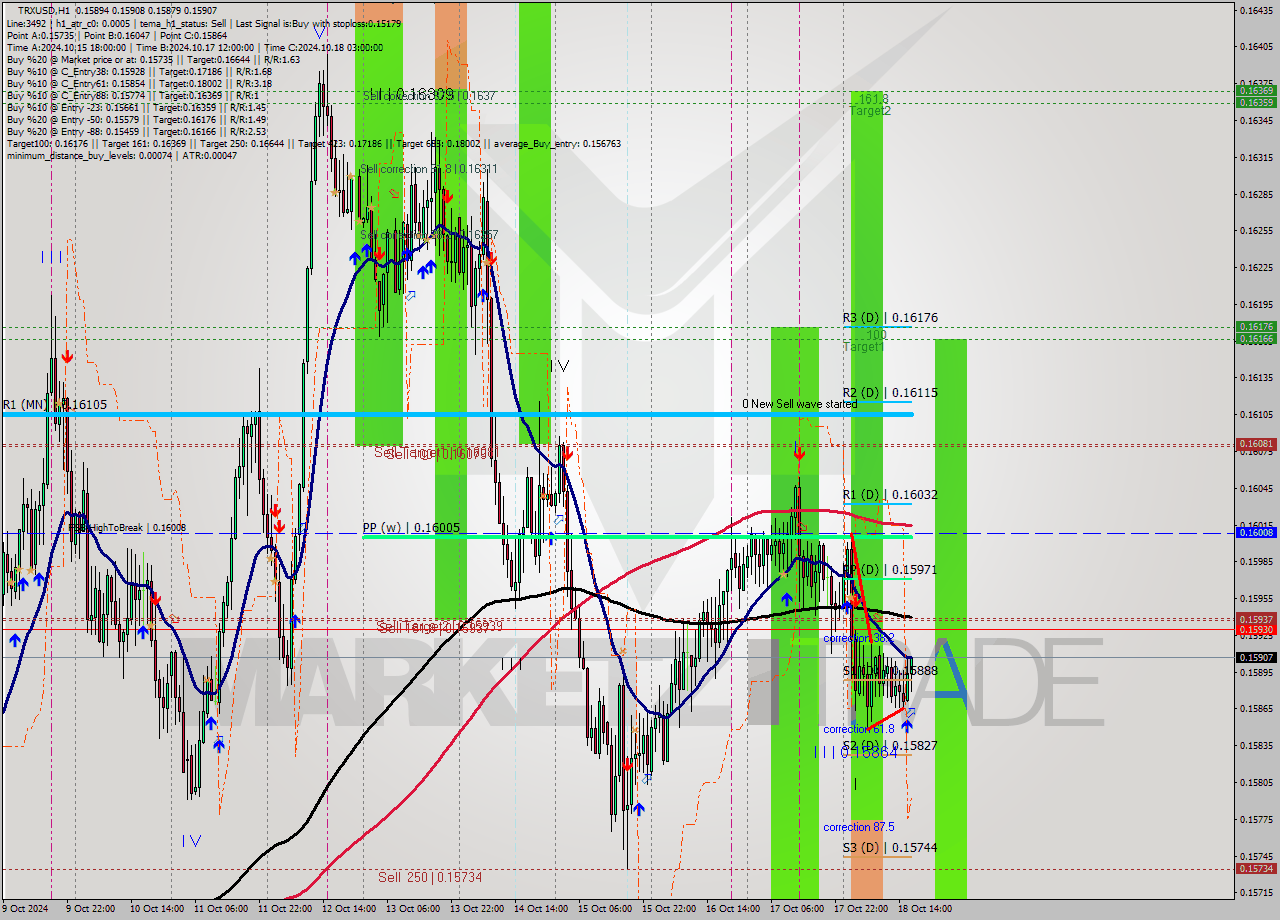Click the '13 Oct 22:00' time axis label
Image resolution: width=1280 pixels, height=920 pixels.
point(476,909)
